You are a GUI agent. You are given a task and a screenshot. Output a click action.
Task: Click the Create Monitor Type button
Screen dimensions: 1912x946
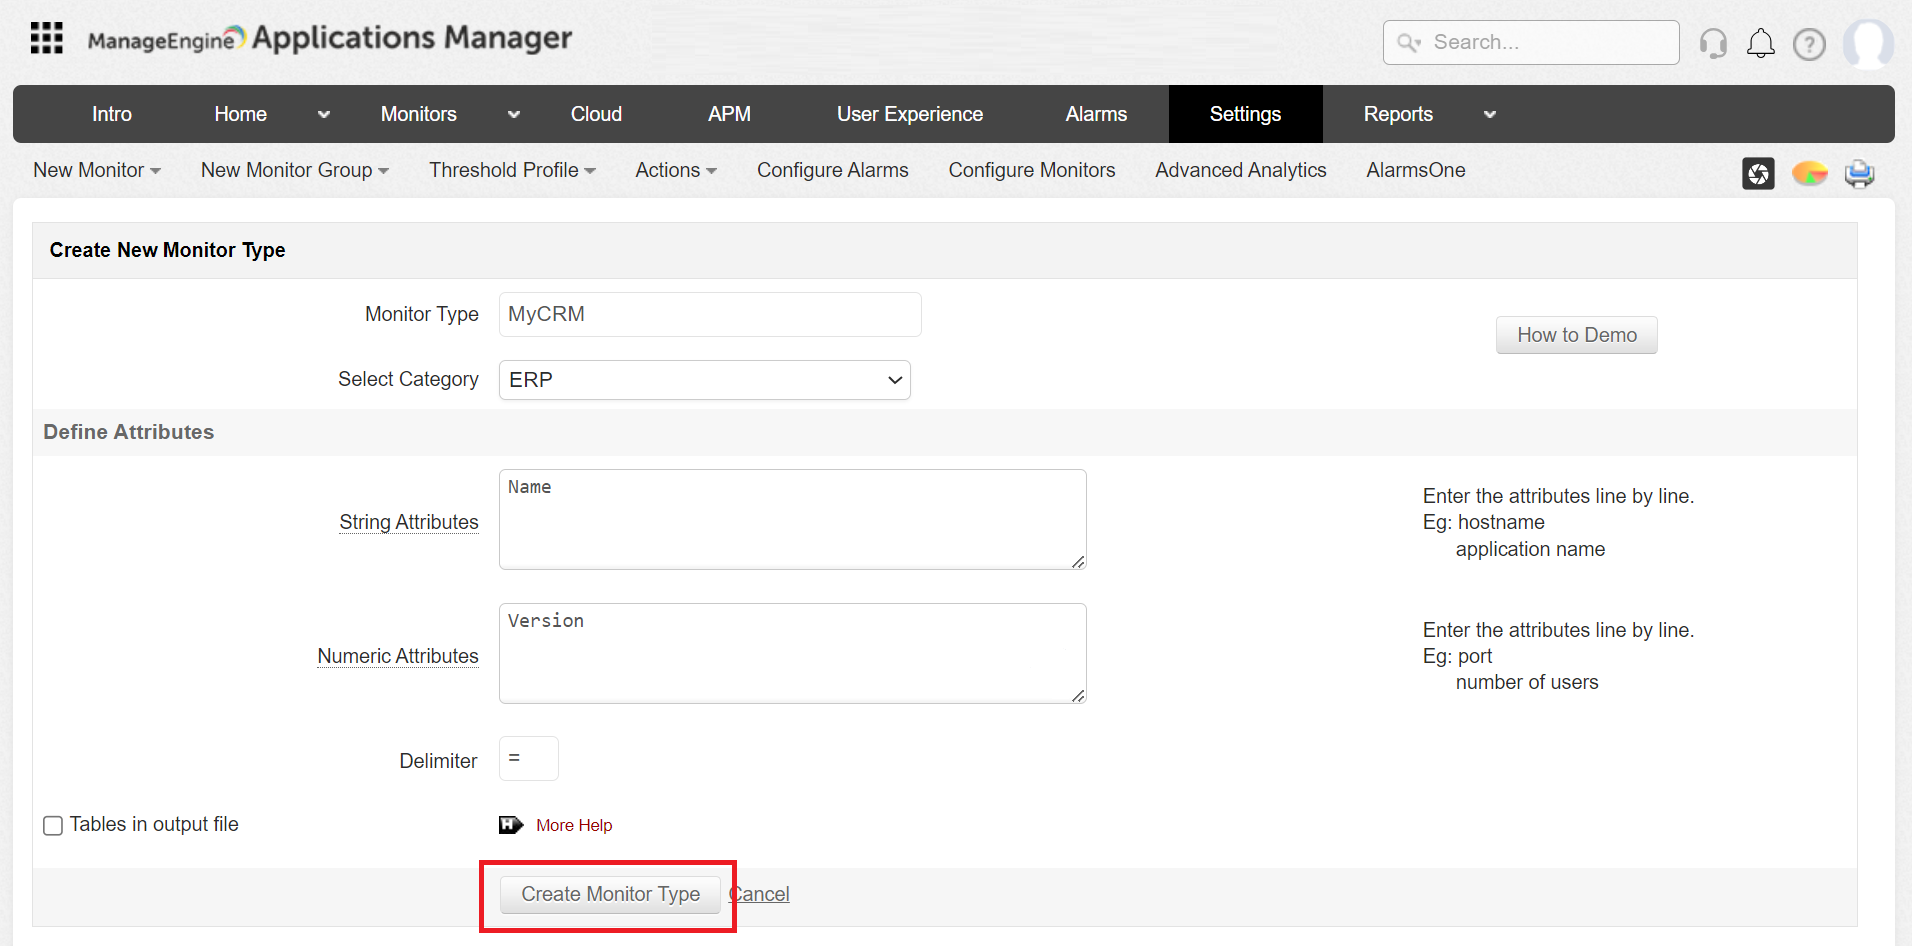pos(611,894)
